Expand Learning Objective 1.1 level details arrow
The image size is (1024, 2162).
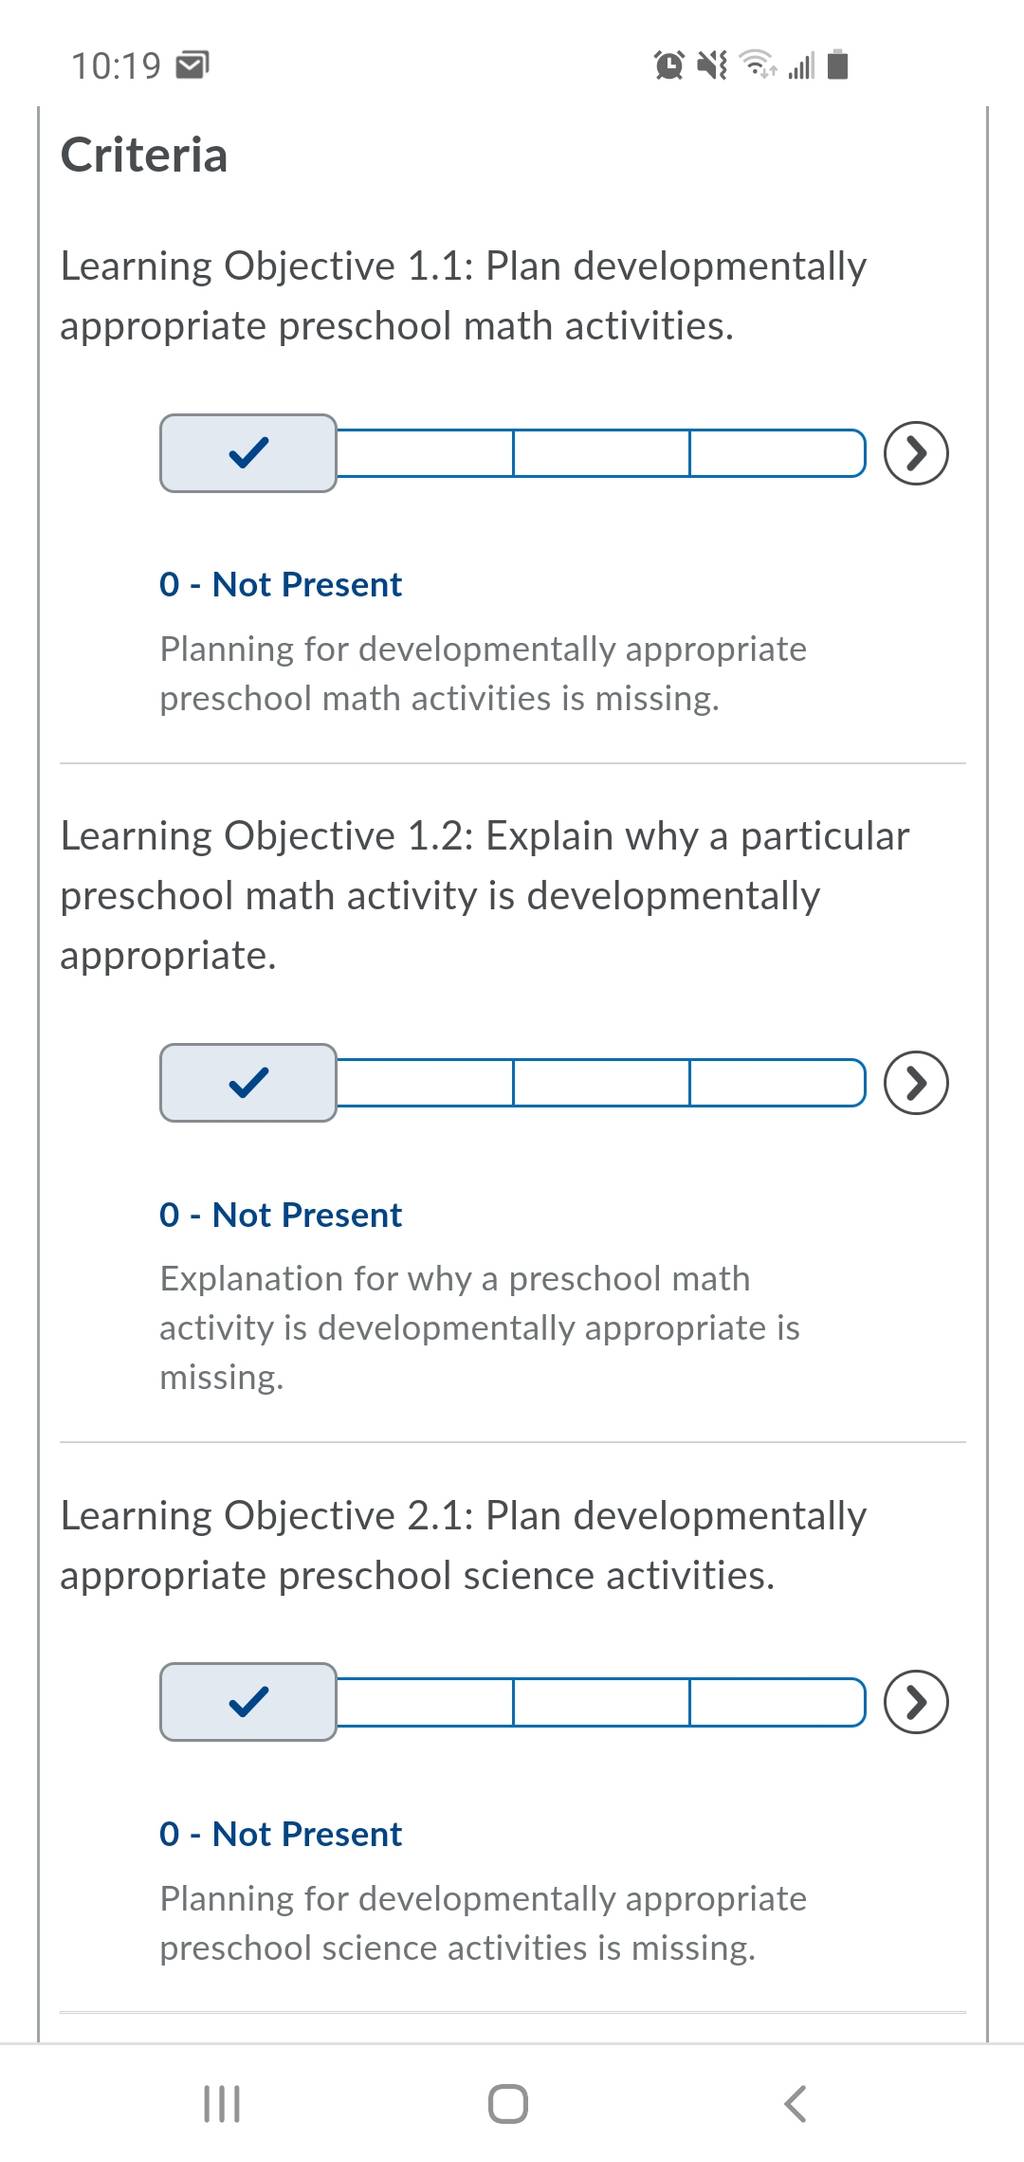click(x=916, y=453)
